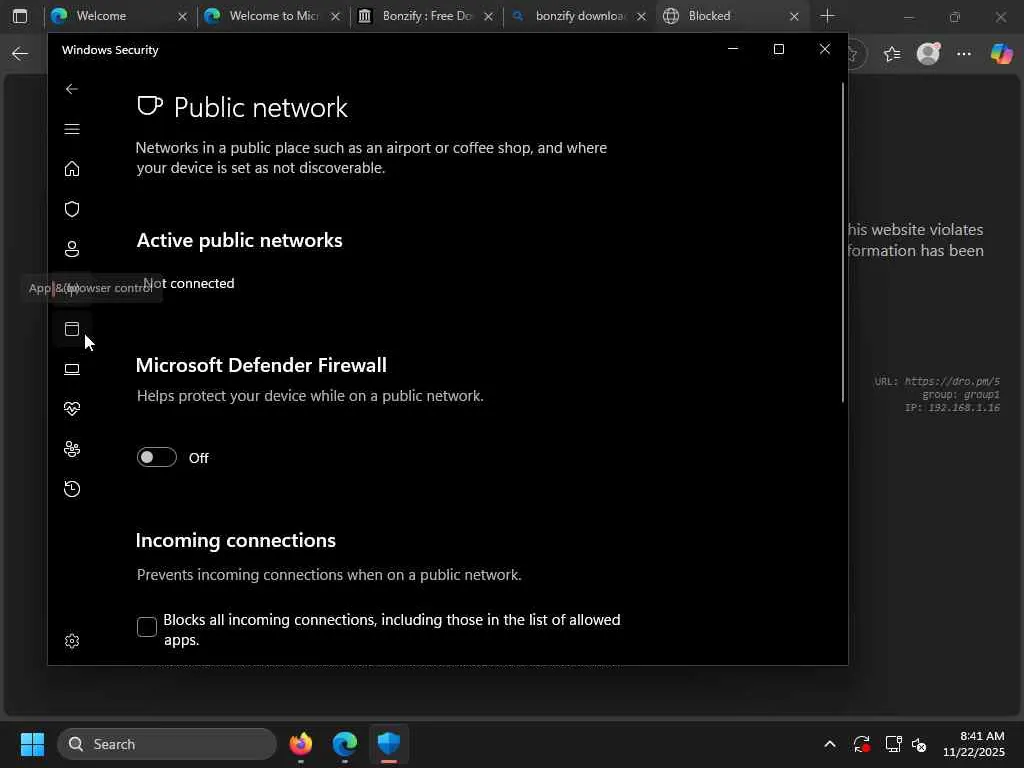Image resolution: width=1024 pixels, height=768 pixels.
Task: Go back in Windows Security
Action: point(72,89)
